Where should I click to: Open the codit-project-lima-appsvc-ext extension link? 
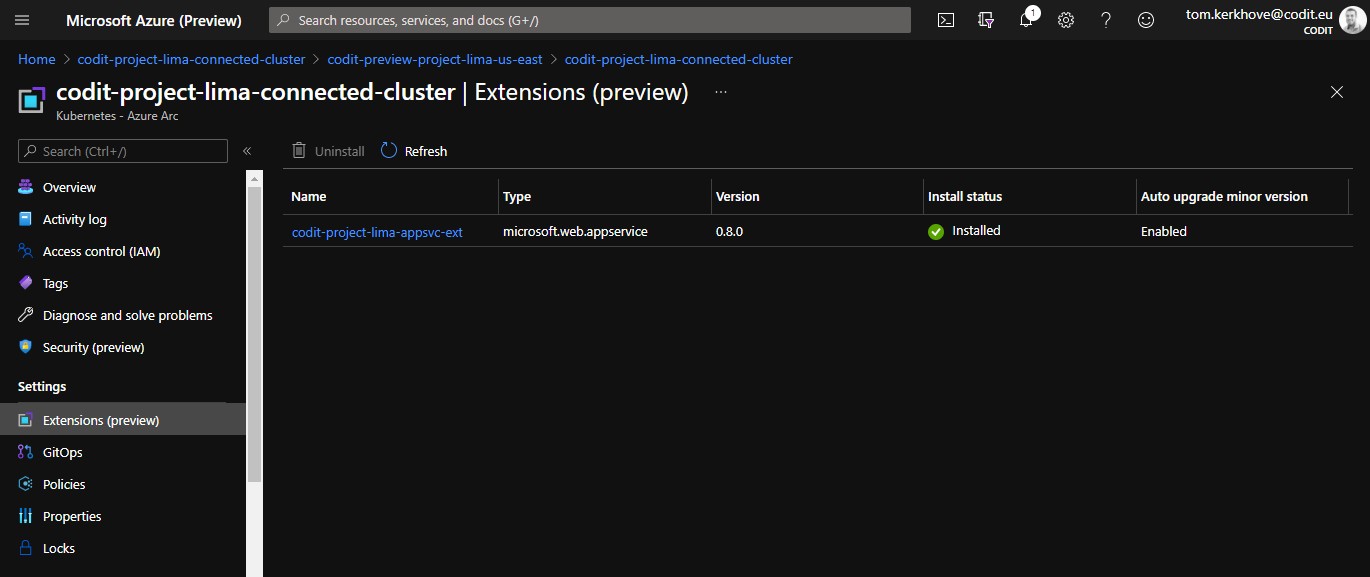pos(377,232)
